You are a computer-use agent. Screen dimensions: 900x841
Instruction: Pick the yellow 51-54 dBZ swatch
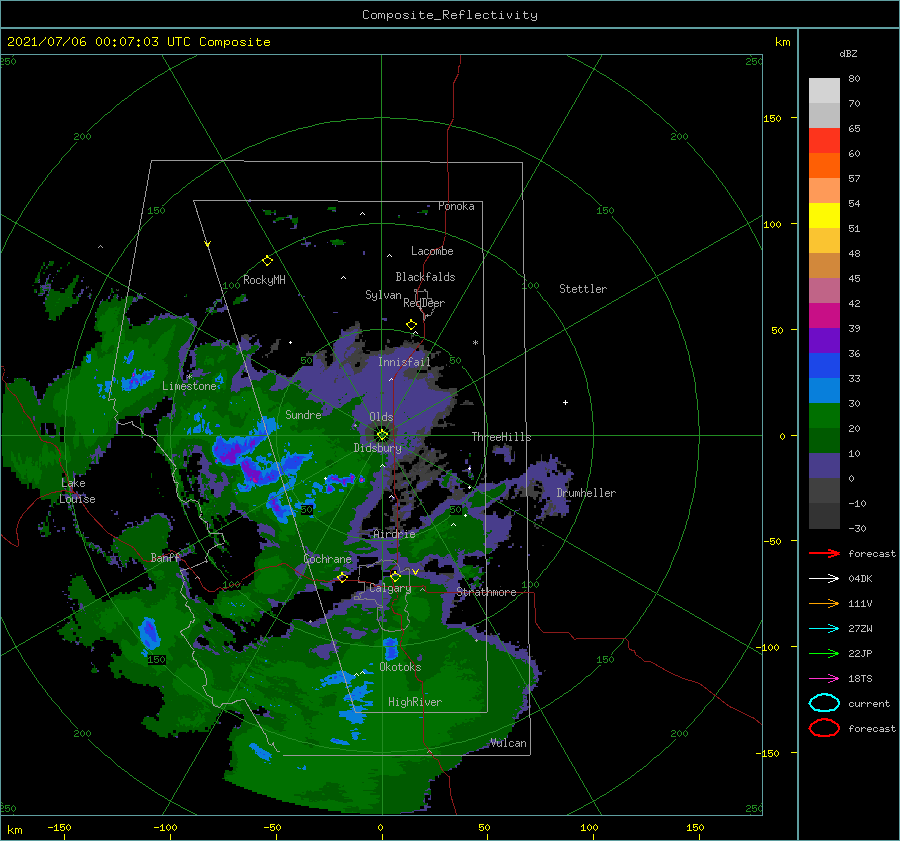pos(824,215)
